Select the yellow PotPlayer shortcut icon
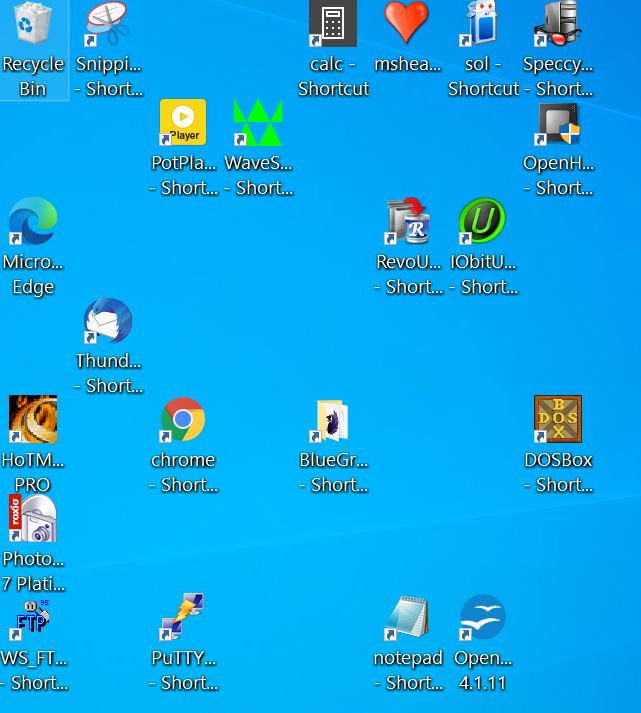Viewport: 641px width, 713px height. tap(183, 122)
